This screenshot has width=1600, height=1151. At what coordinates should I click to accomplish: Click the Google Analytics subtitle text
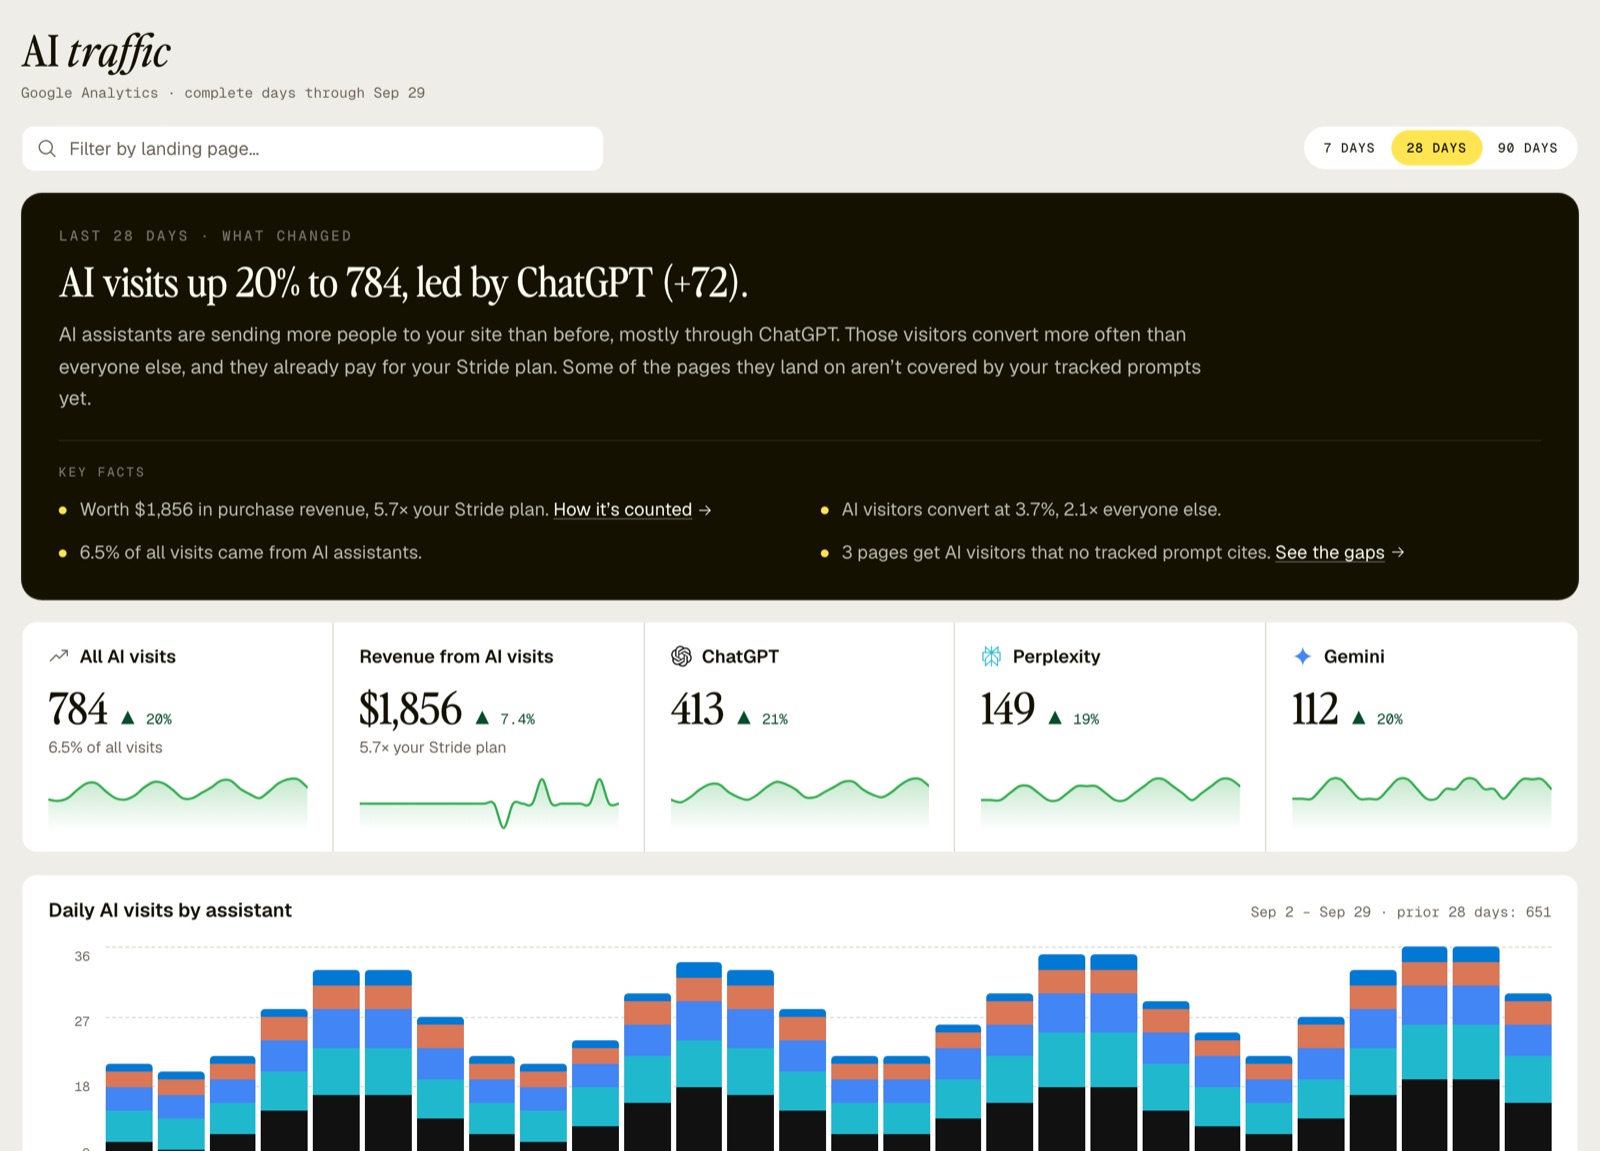click(x=223, y=93)
